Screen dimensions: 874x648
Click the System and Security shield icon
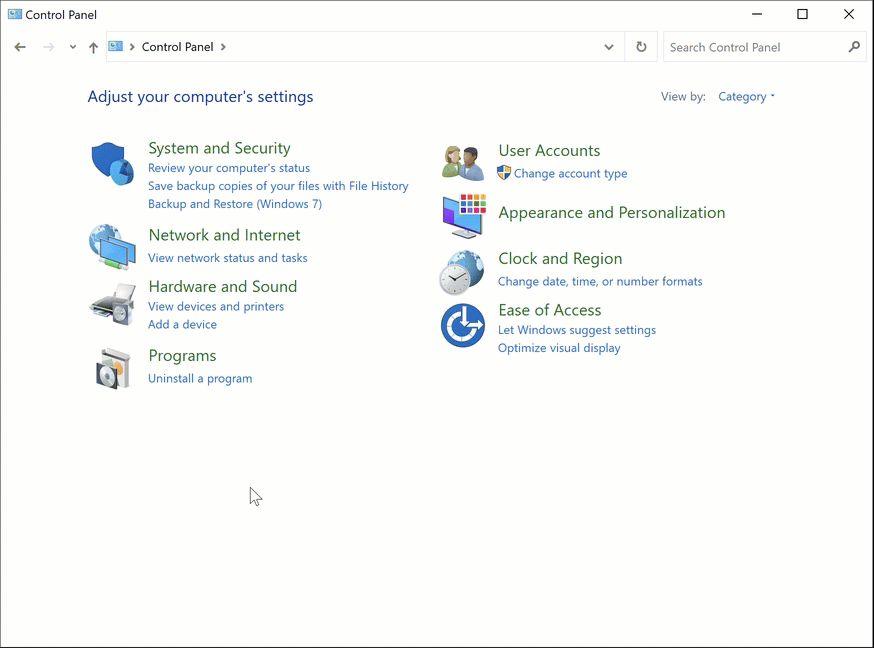click(112, 163)
